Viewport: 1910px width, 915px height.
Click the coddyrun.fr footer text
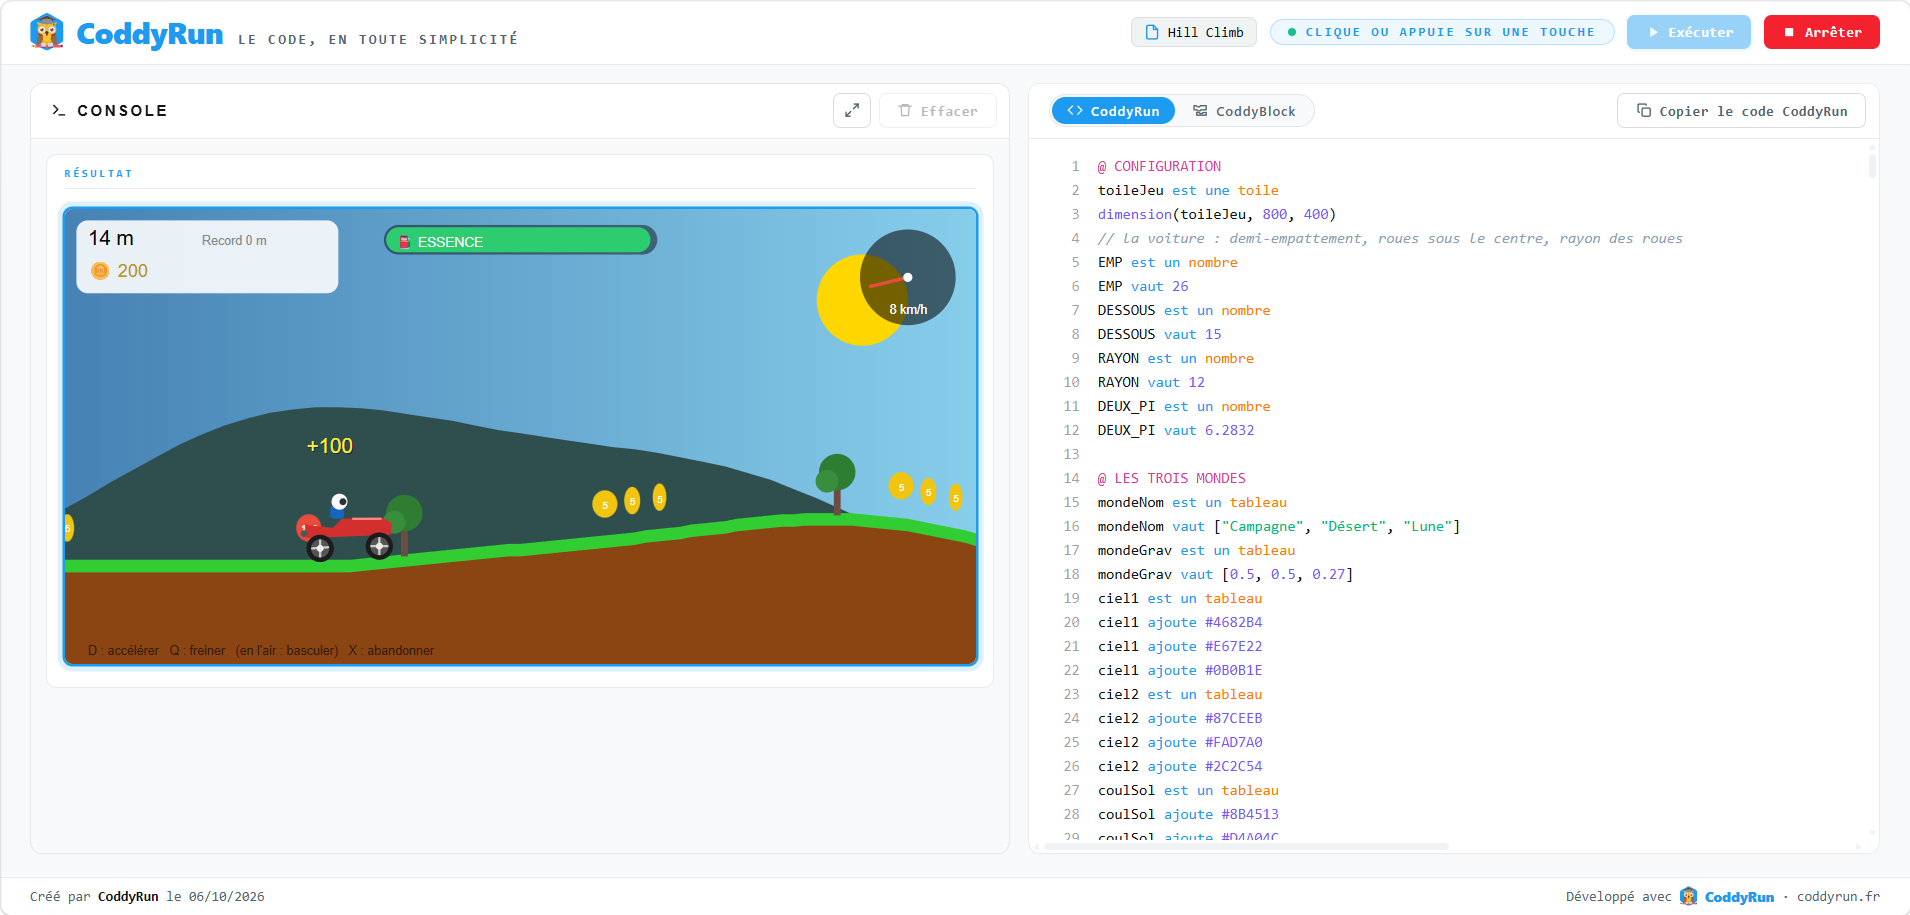coord(1838,896)
